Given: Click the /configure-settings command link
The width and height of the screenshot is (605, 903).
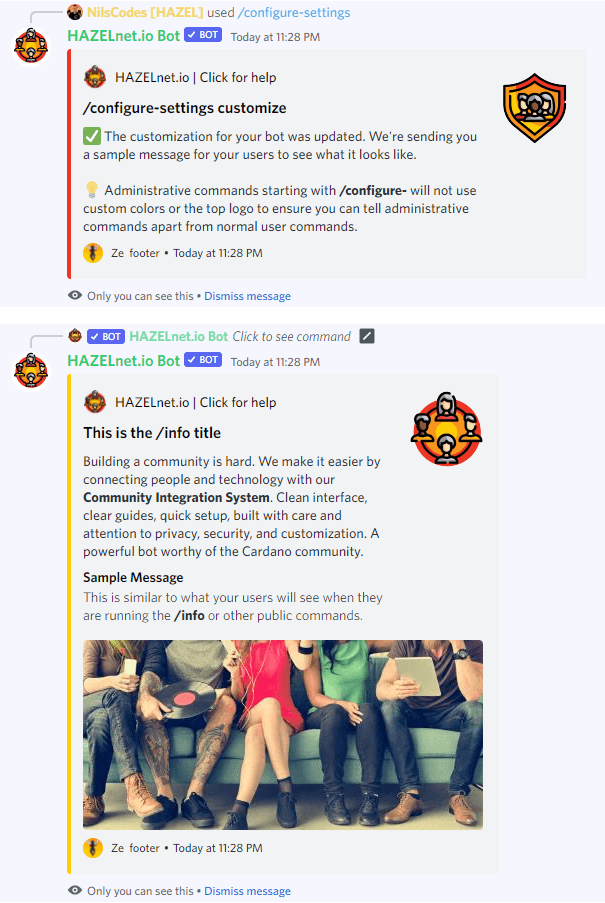Looking at the screenshot, I should [294, 13].
